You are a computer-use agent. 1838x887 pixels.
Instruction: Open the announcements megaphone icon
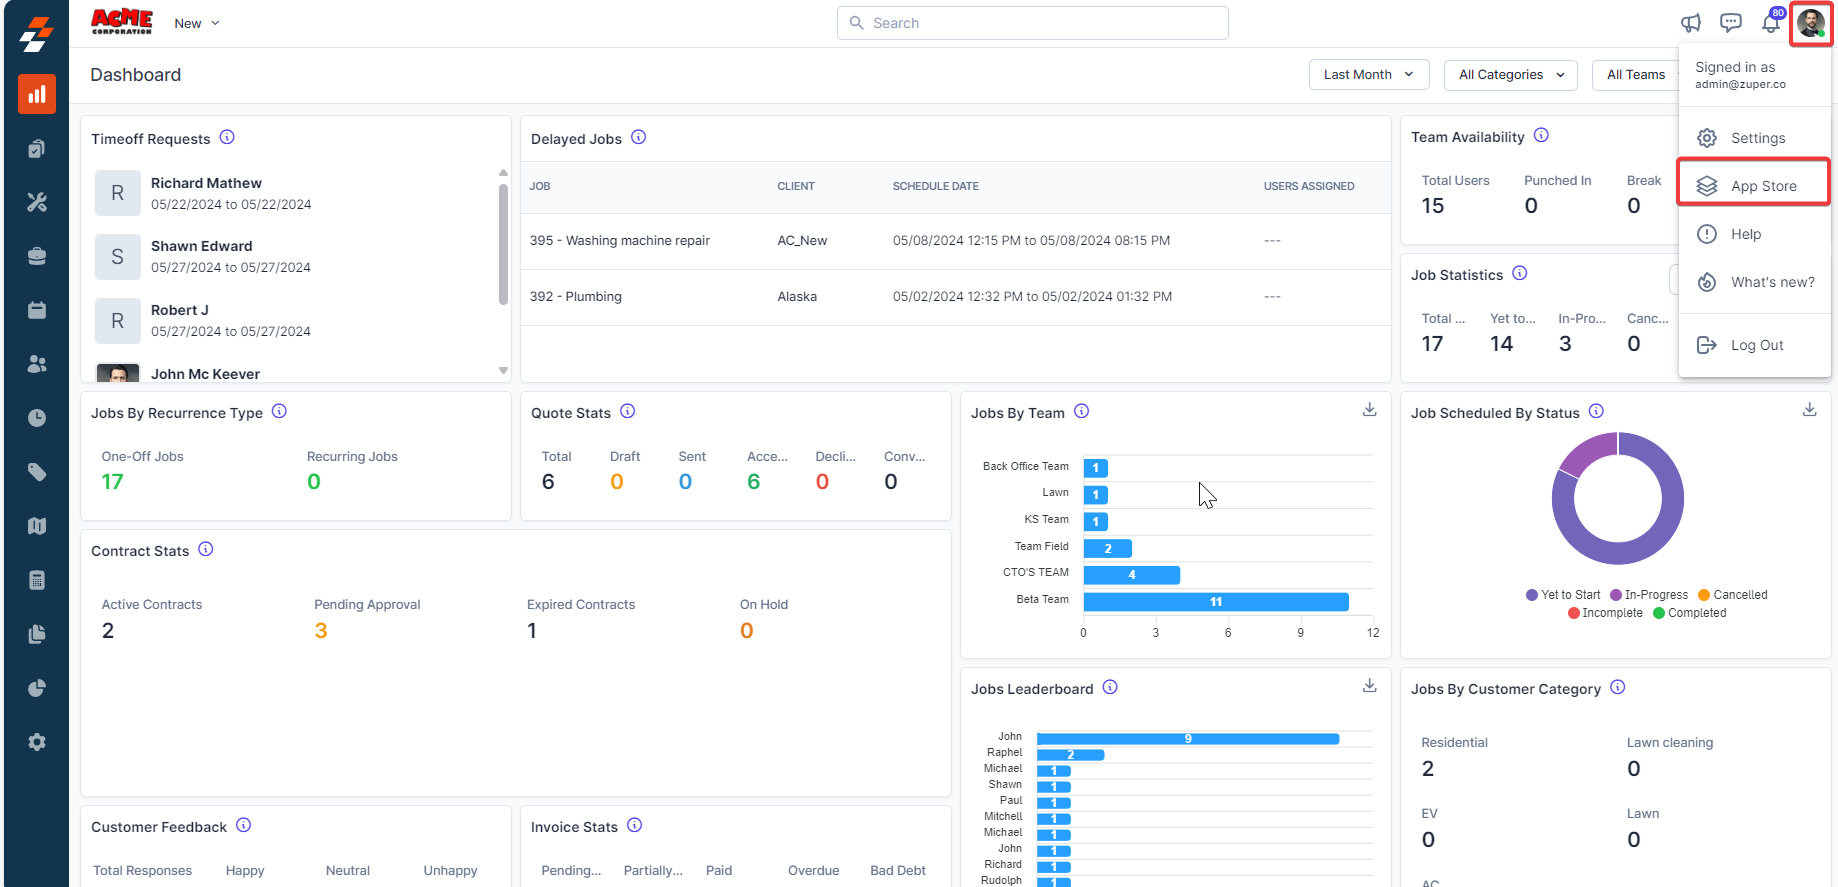pyautogui.click(x=1690, y=23)
